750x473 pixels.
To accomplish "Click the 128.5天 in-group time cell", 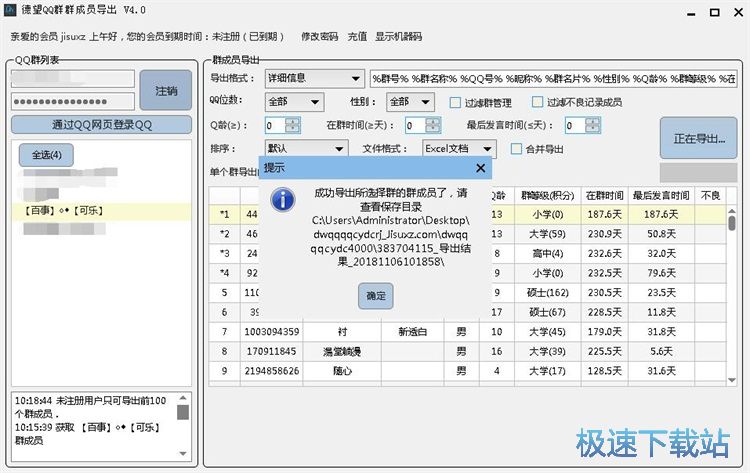I will [605, 371].
